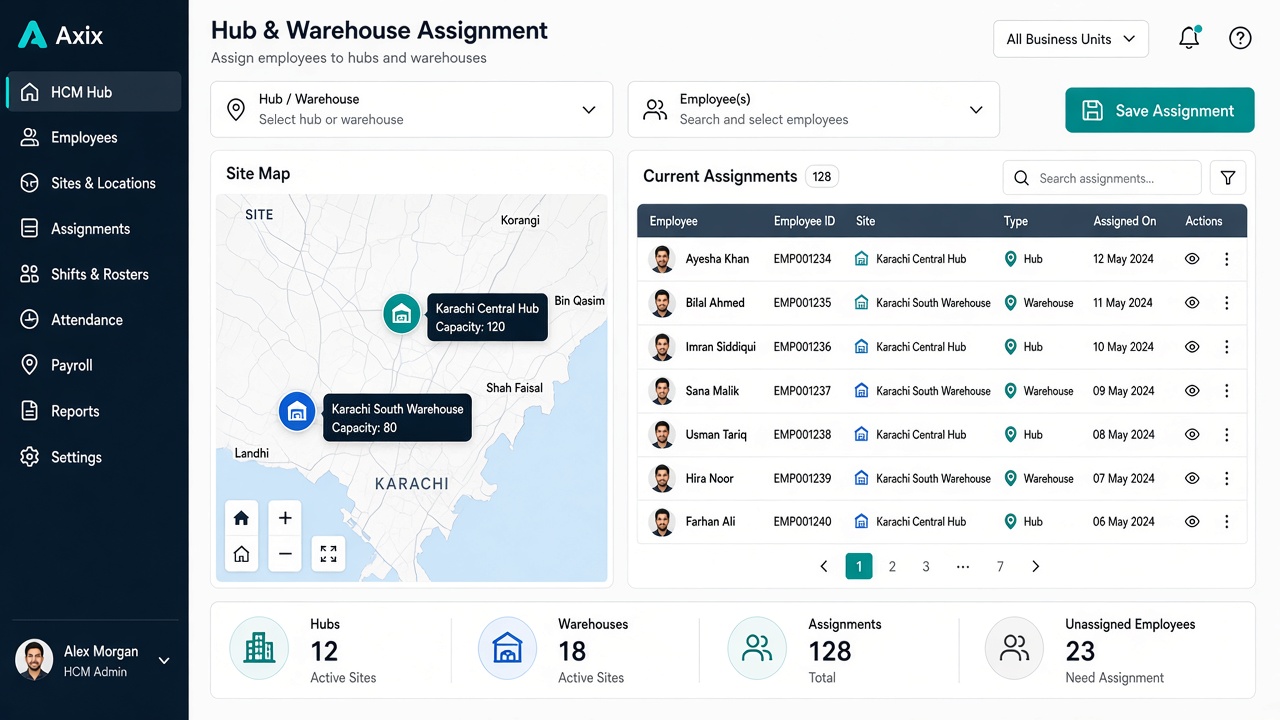The image size is (1280, 720).
Task: Open Employees in the sidebar
Action: coord(93,138)
